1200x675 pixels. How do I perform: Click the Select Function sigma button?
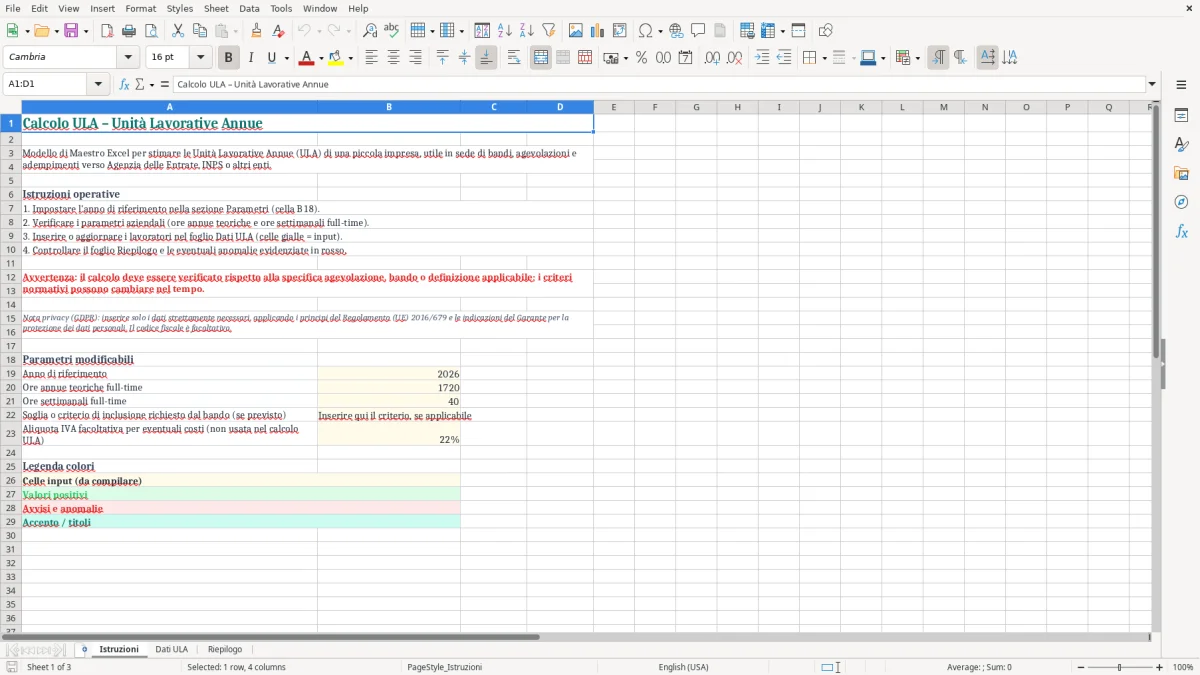(x=140, y=84)
